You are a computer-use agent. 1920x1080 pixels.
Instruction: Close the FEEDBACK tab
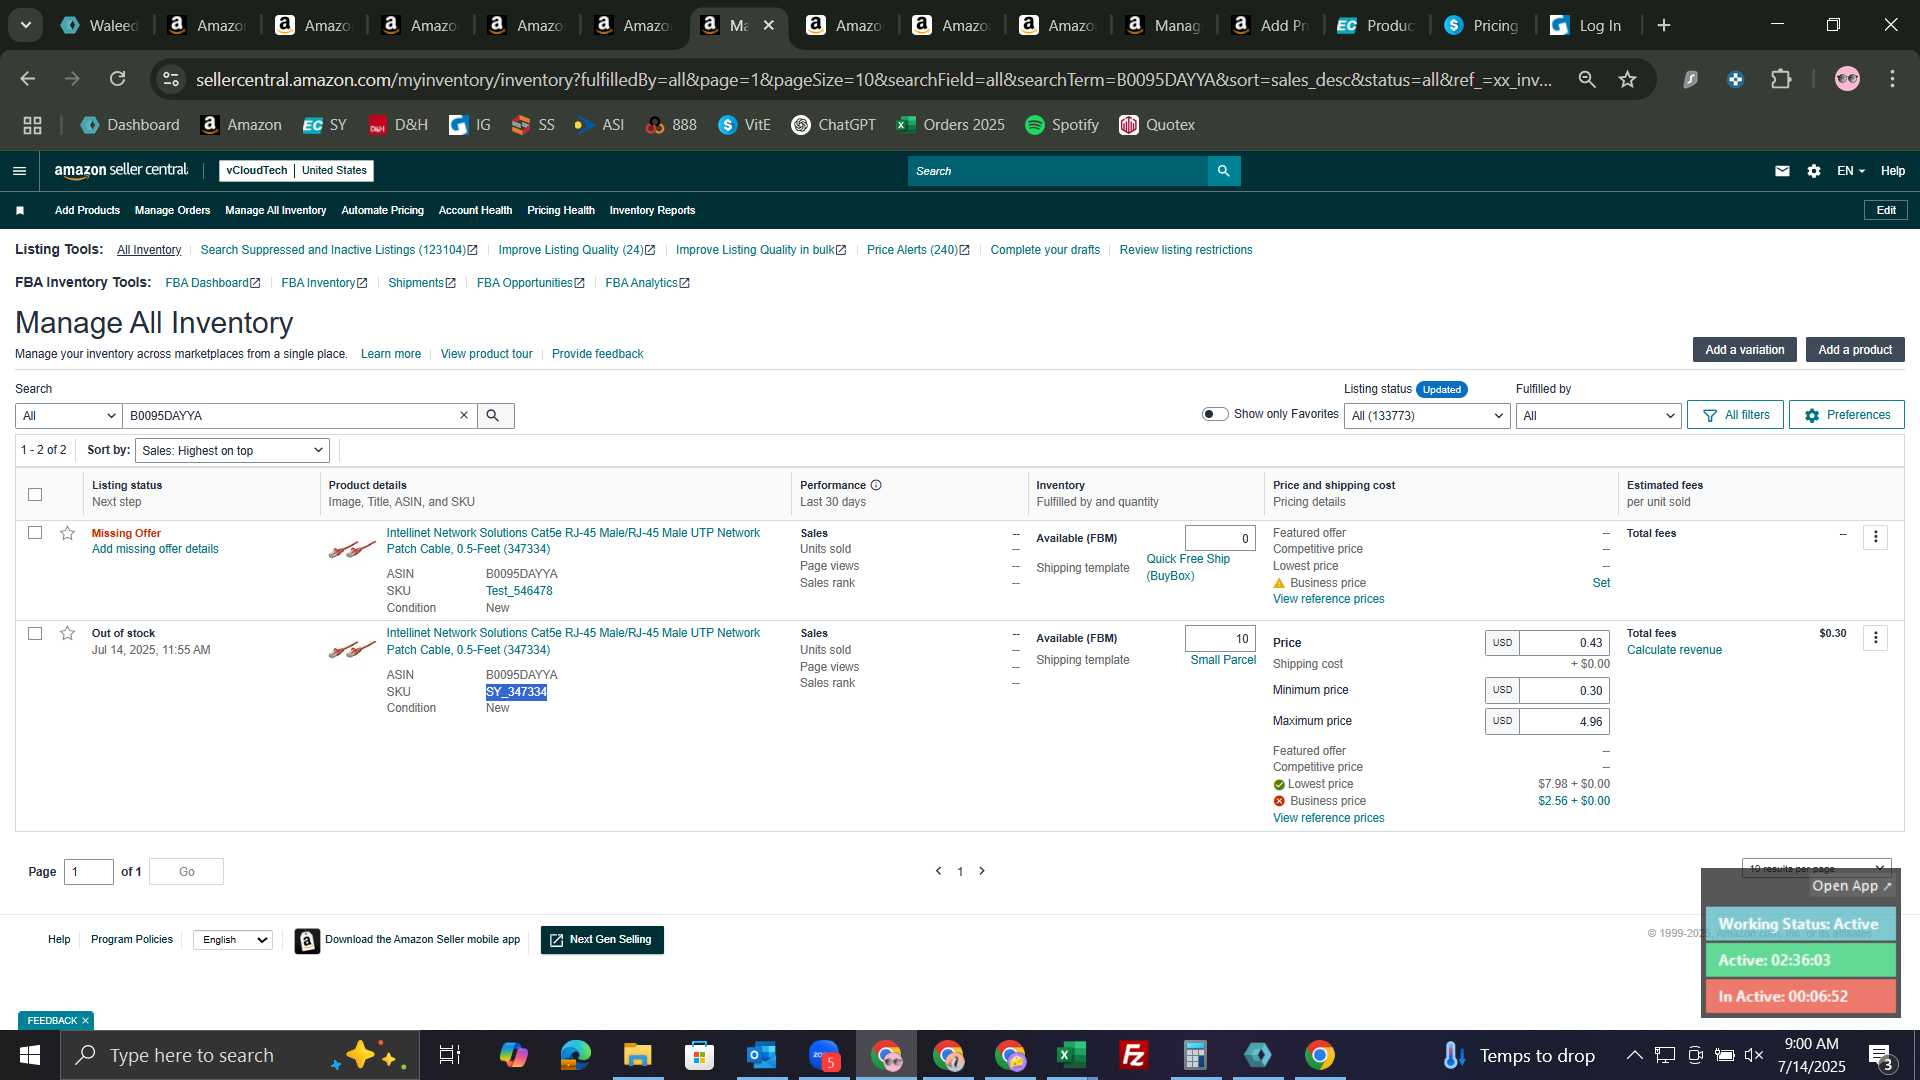(85, 1021)
